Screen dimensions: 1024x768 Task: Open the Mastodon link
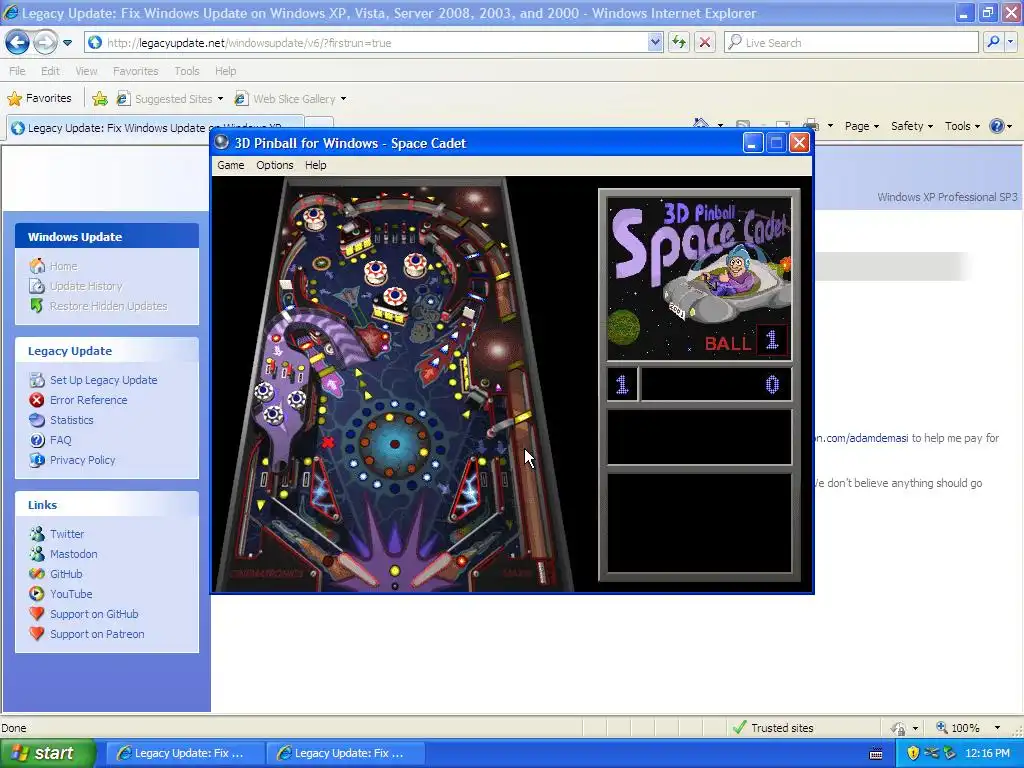point(73,554)
